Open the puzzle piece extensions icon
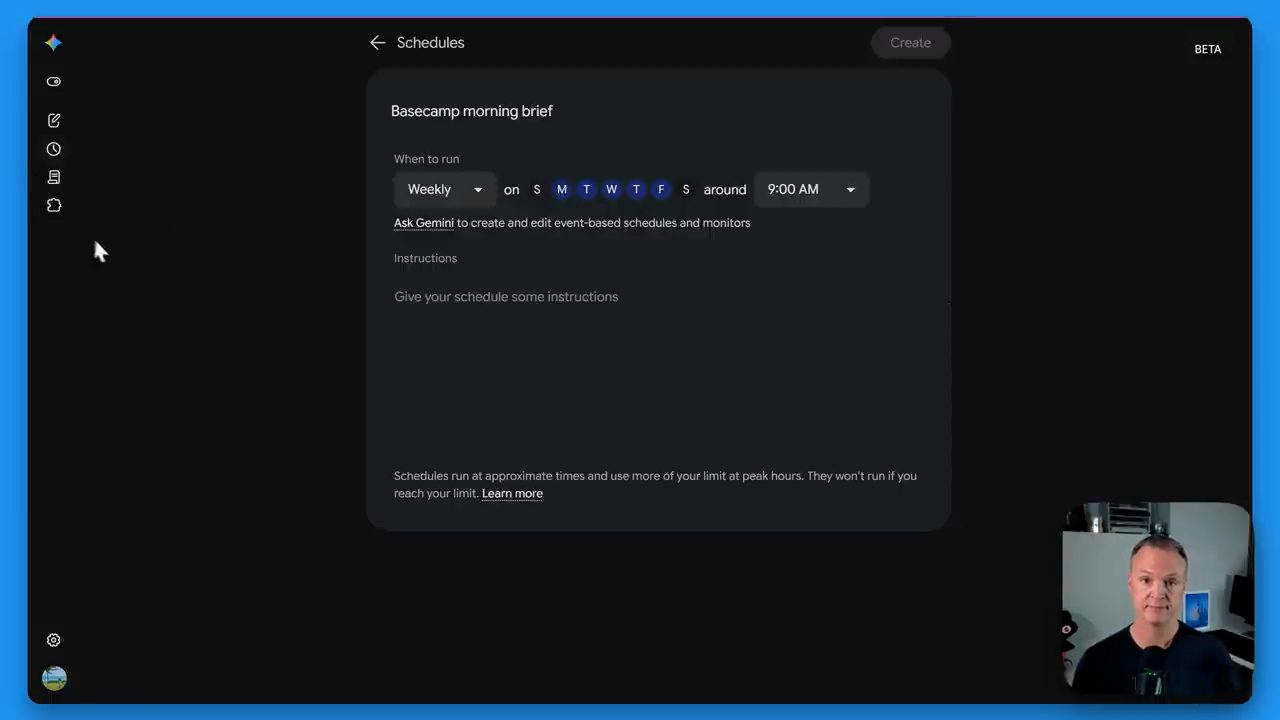 [x=54, y=205]
